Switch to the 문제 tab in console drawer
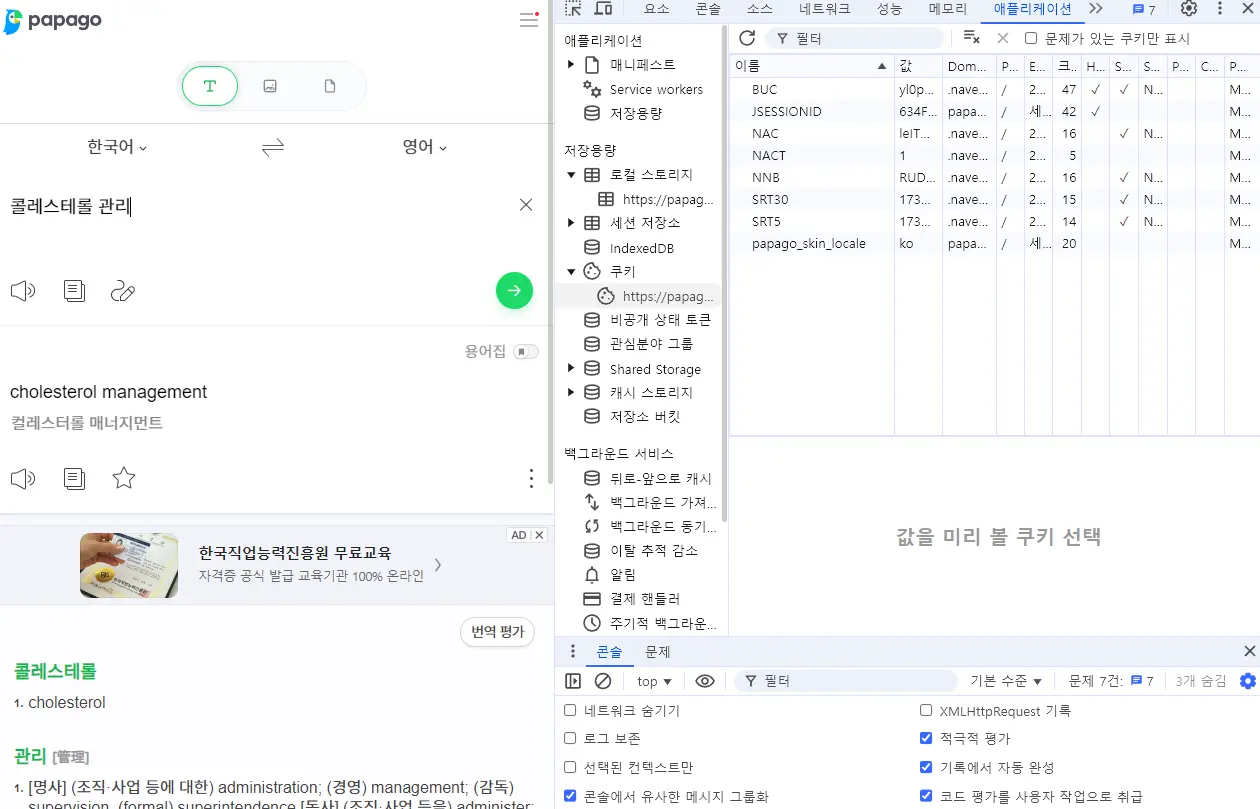Image resolution: width=1260 pixels, height=809 pixels. tap(658, 651)
